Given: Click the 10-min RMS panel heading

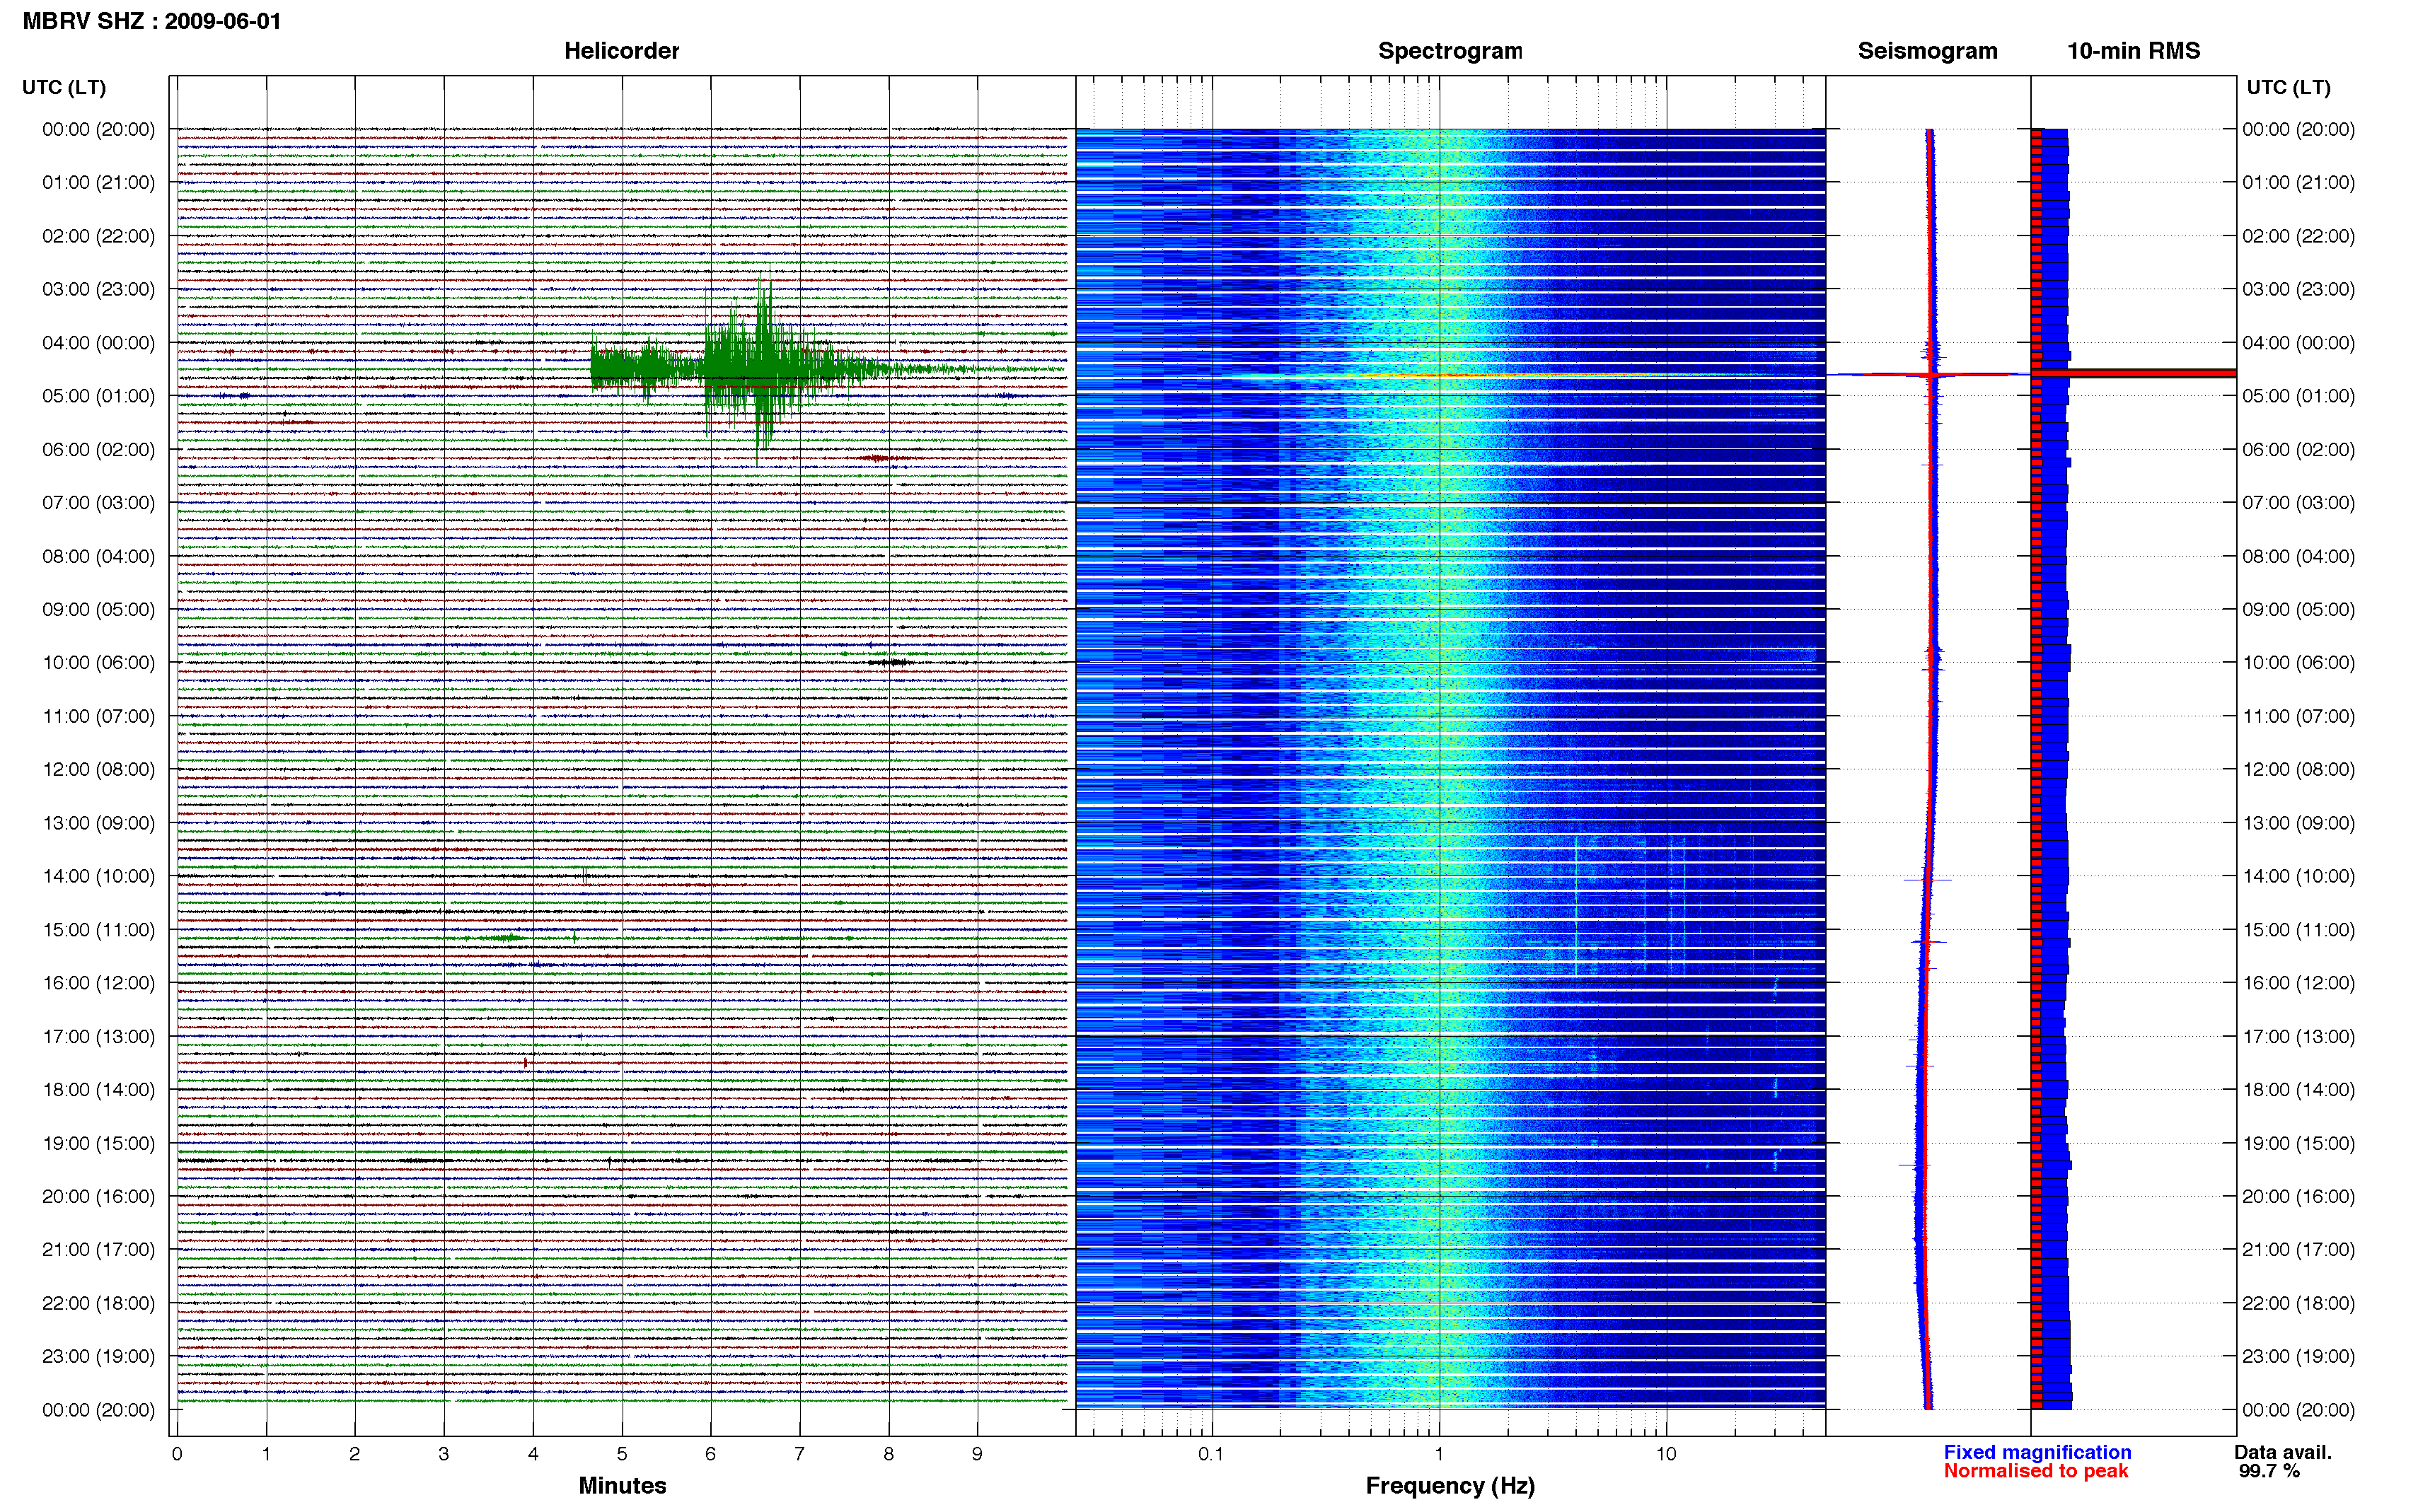Looking at the screenshot, I should click(x=2133, y=51).
